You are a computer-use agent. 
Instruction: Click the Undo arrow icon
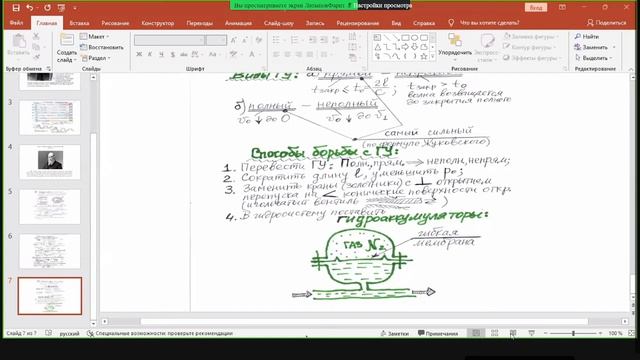point(30,7)
